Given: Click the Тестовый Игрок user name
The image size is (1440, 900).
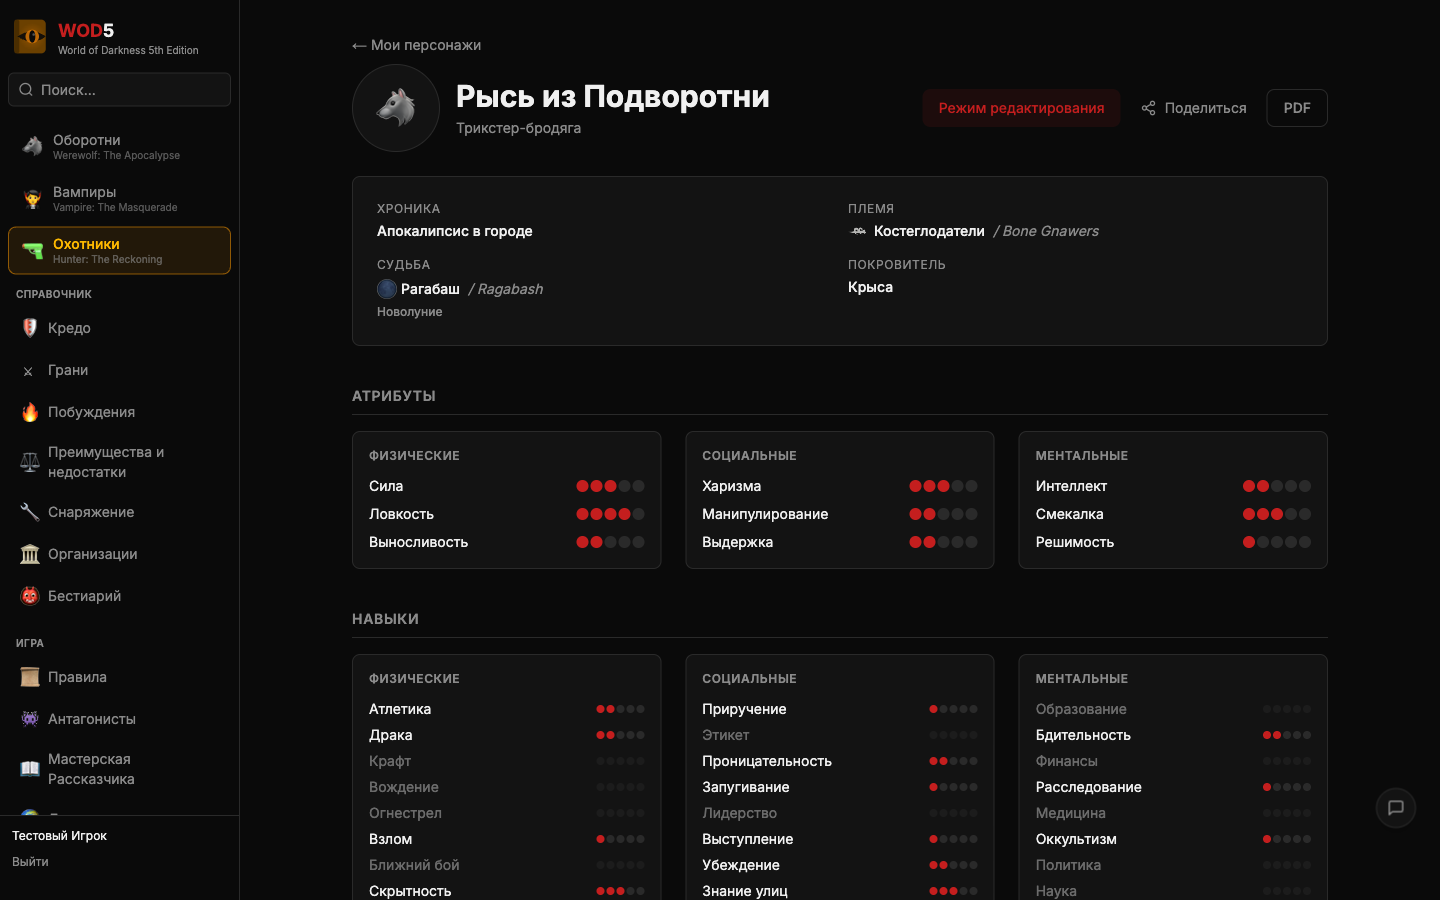Looking at the screenshot, I should point(59,836).
